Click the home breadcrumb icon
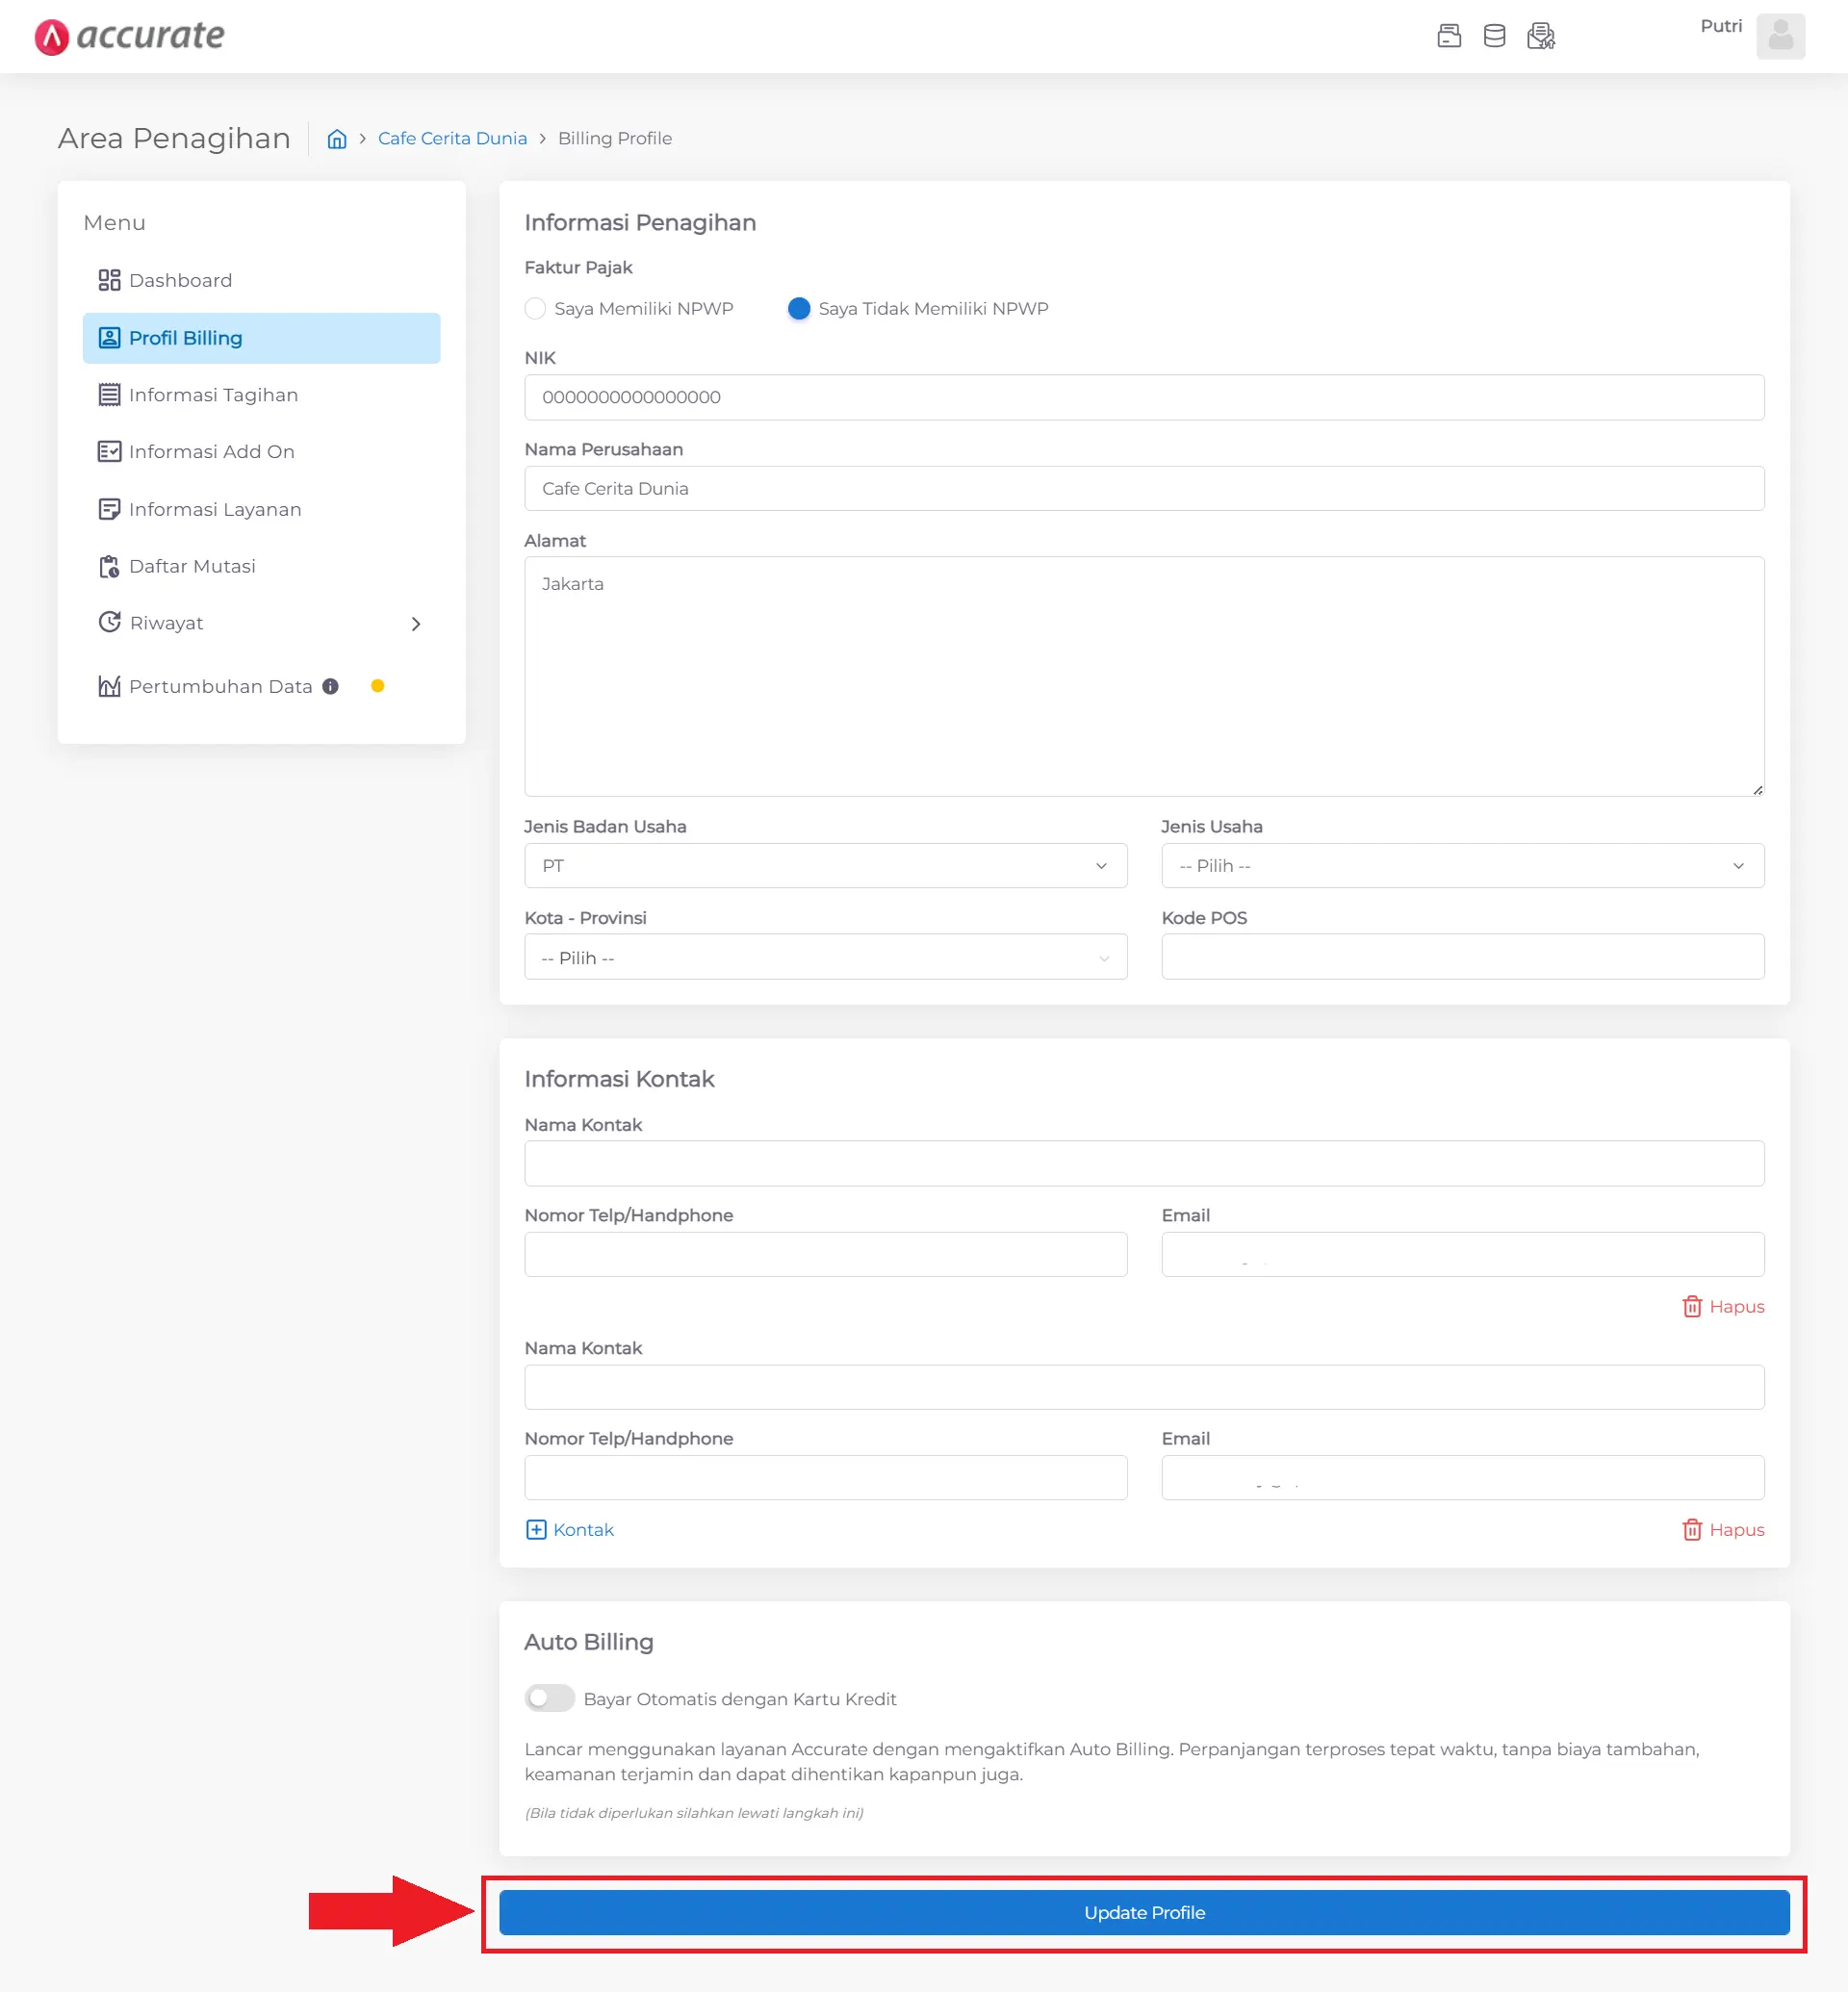Viewport: 1848px width, 1992px height. [x=337, y=139]
